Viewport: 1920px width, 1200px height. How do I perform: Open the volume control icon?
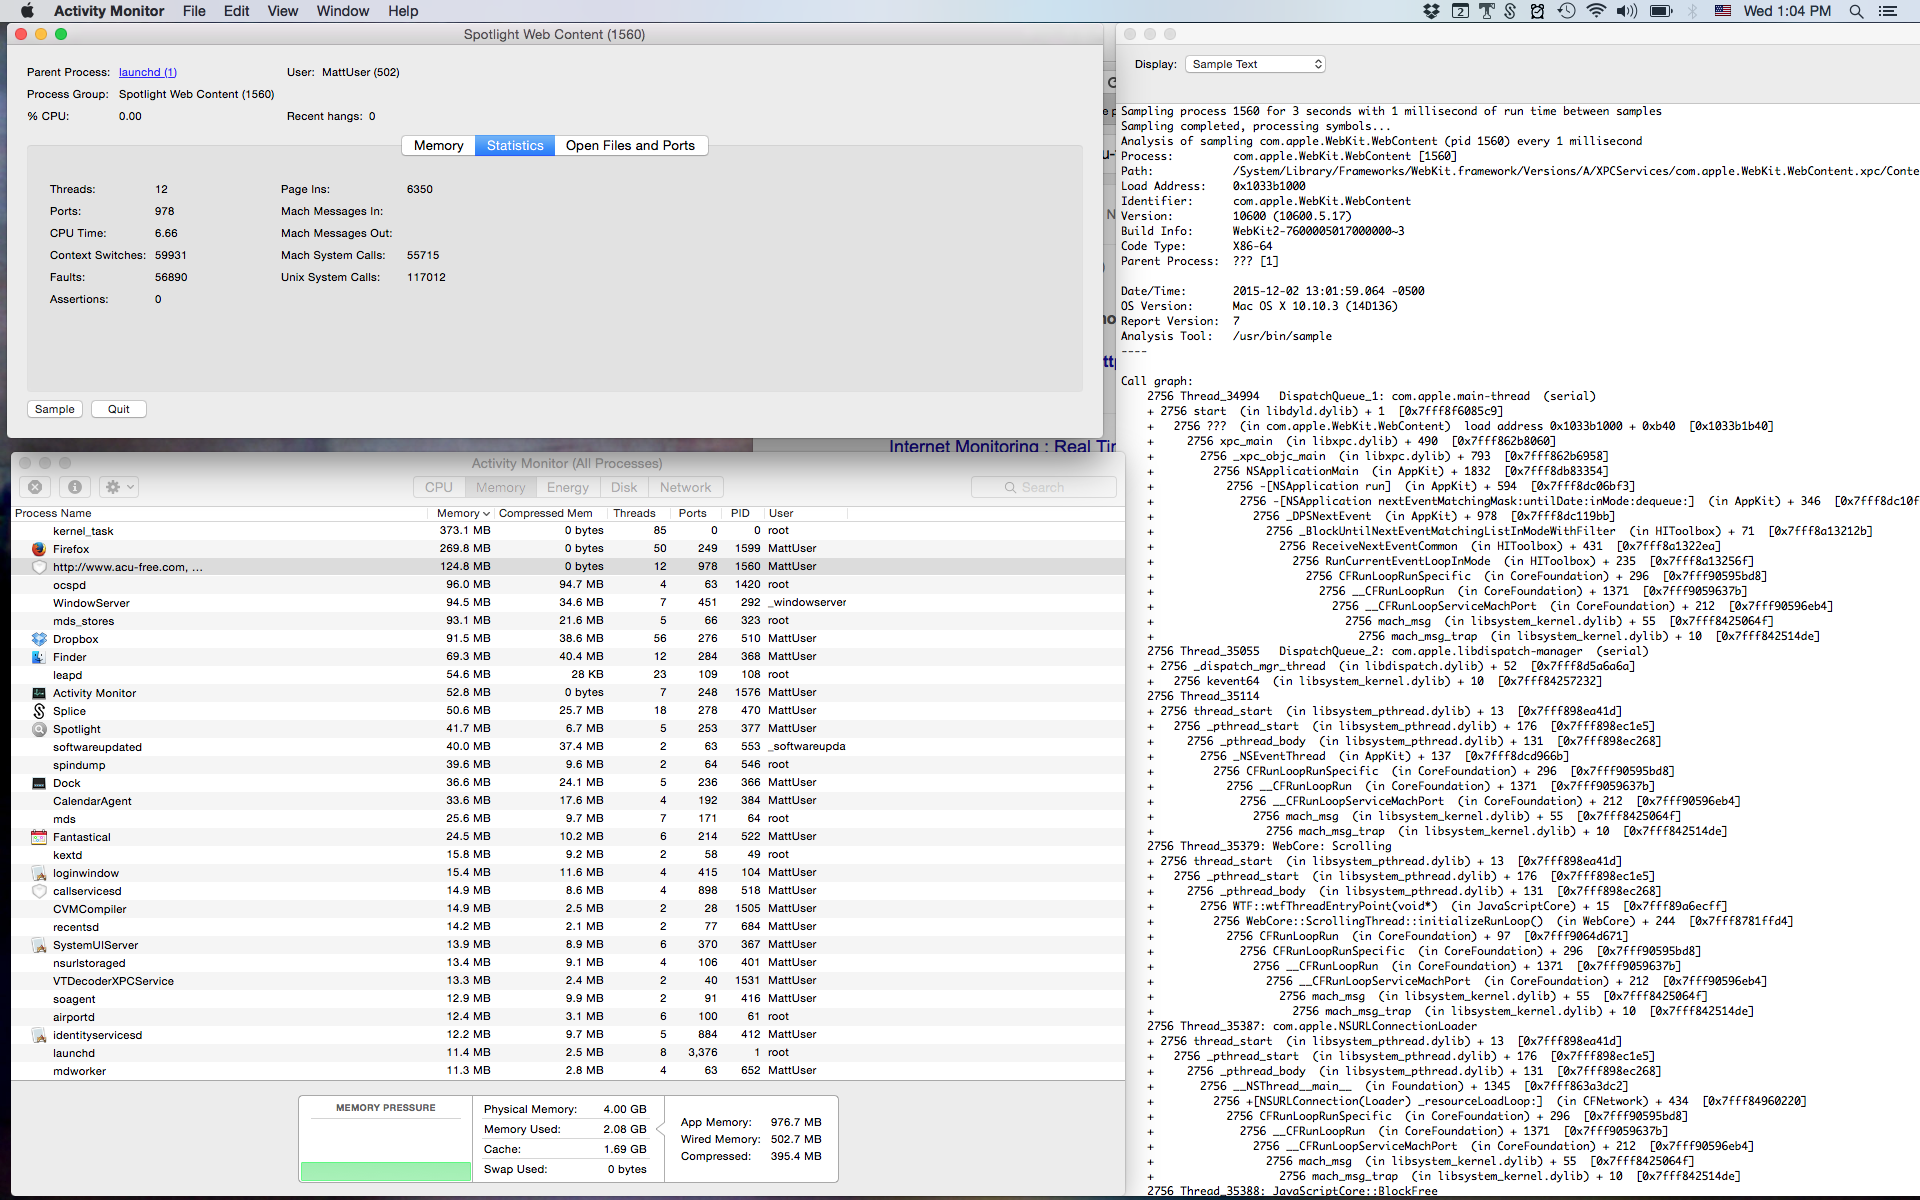pos(1627,11)
